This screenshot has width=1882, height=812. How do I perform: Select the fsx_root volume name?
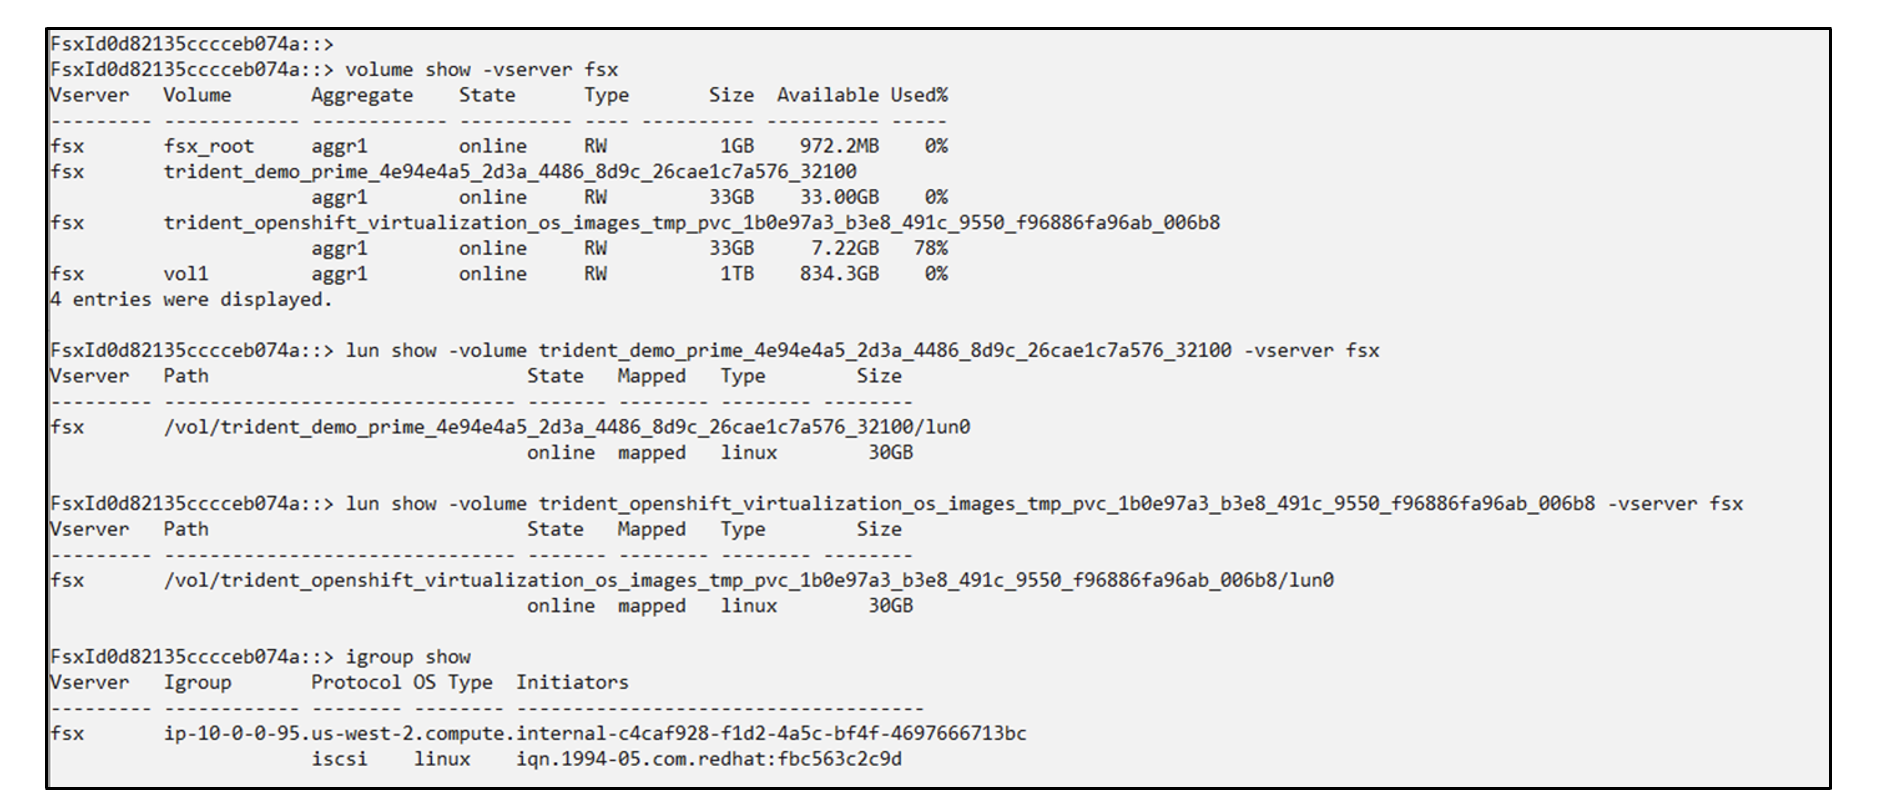coord(209,146)
